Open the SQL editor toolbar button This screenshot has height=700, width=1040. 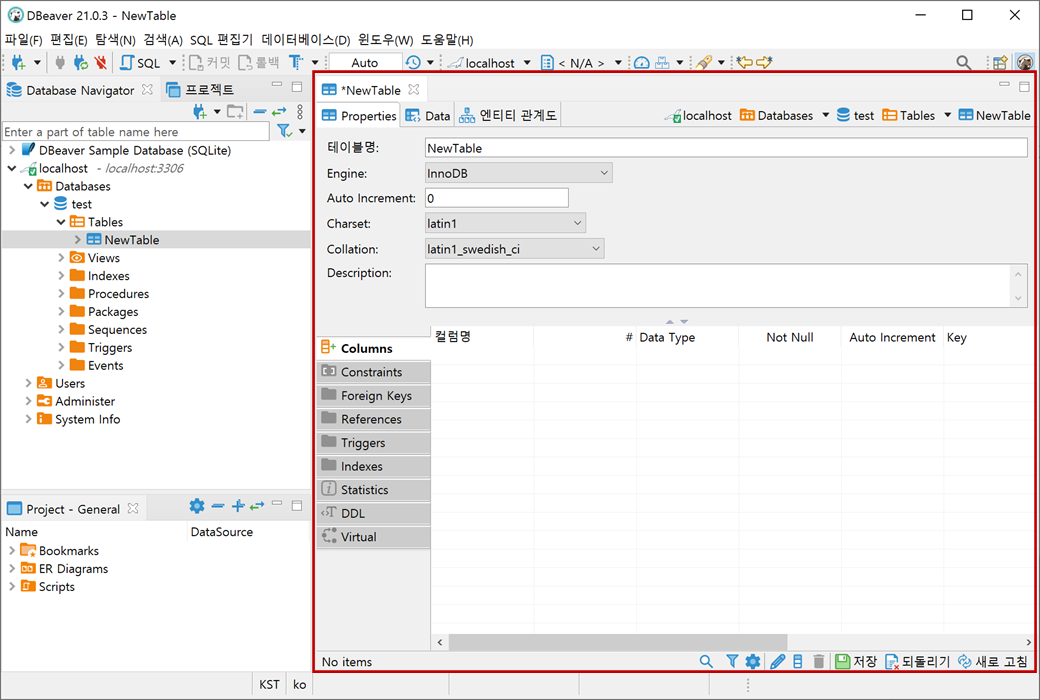tap(141, 62)
